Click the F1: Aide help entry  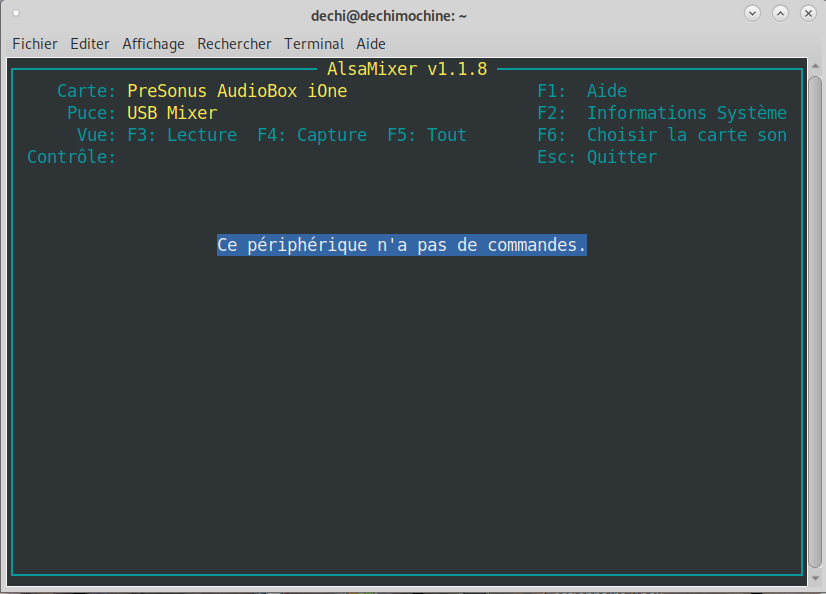tap(582, 91)
